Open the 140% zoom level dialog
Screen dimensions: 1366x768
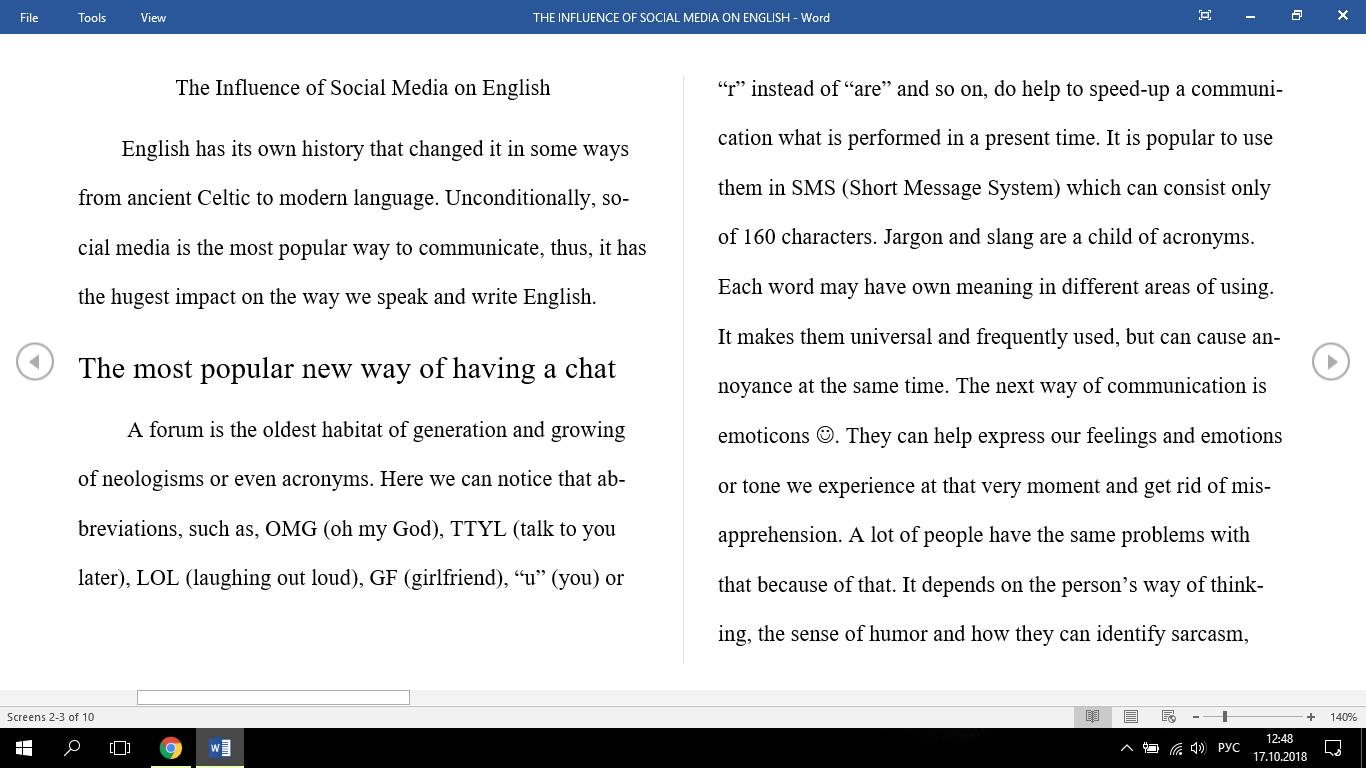pyautogui.click(x=1343, y=717)
